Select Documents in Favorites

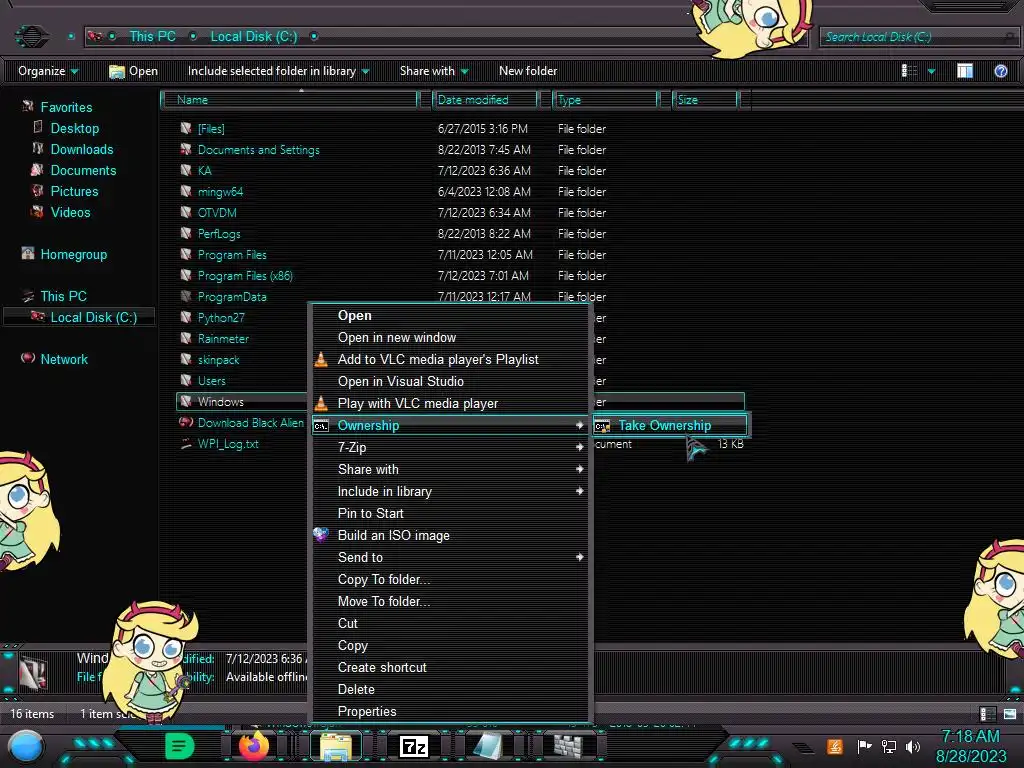coord(84,170)
